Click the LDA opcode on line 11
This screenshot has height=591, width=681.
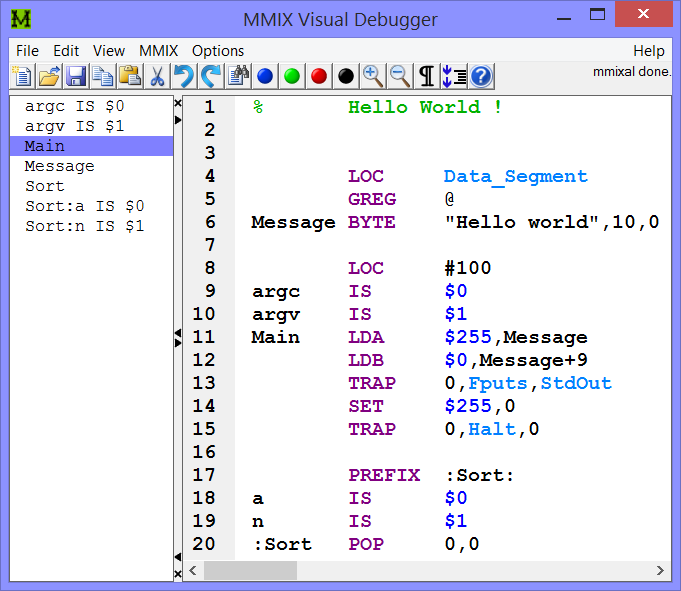366,337
